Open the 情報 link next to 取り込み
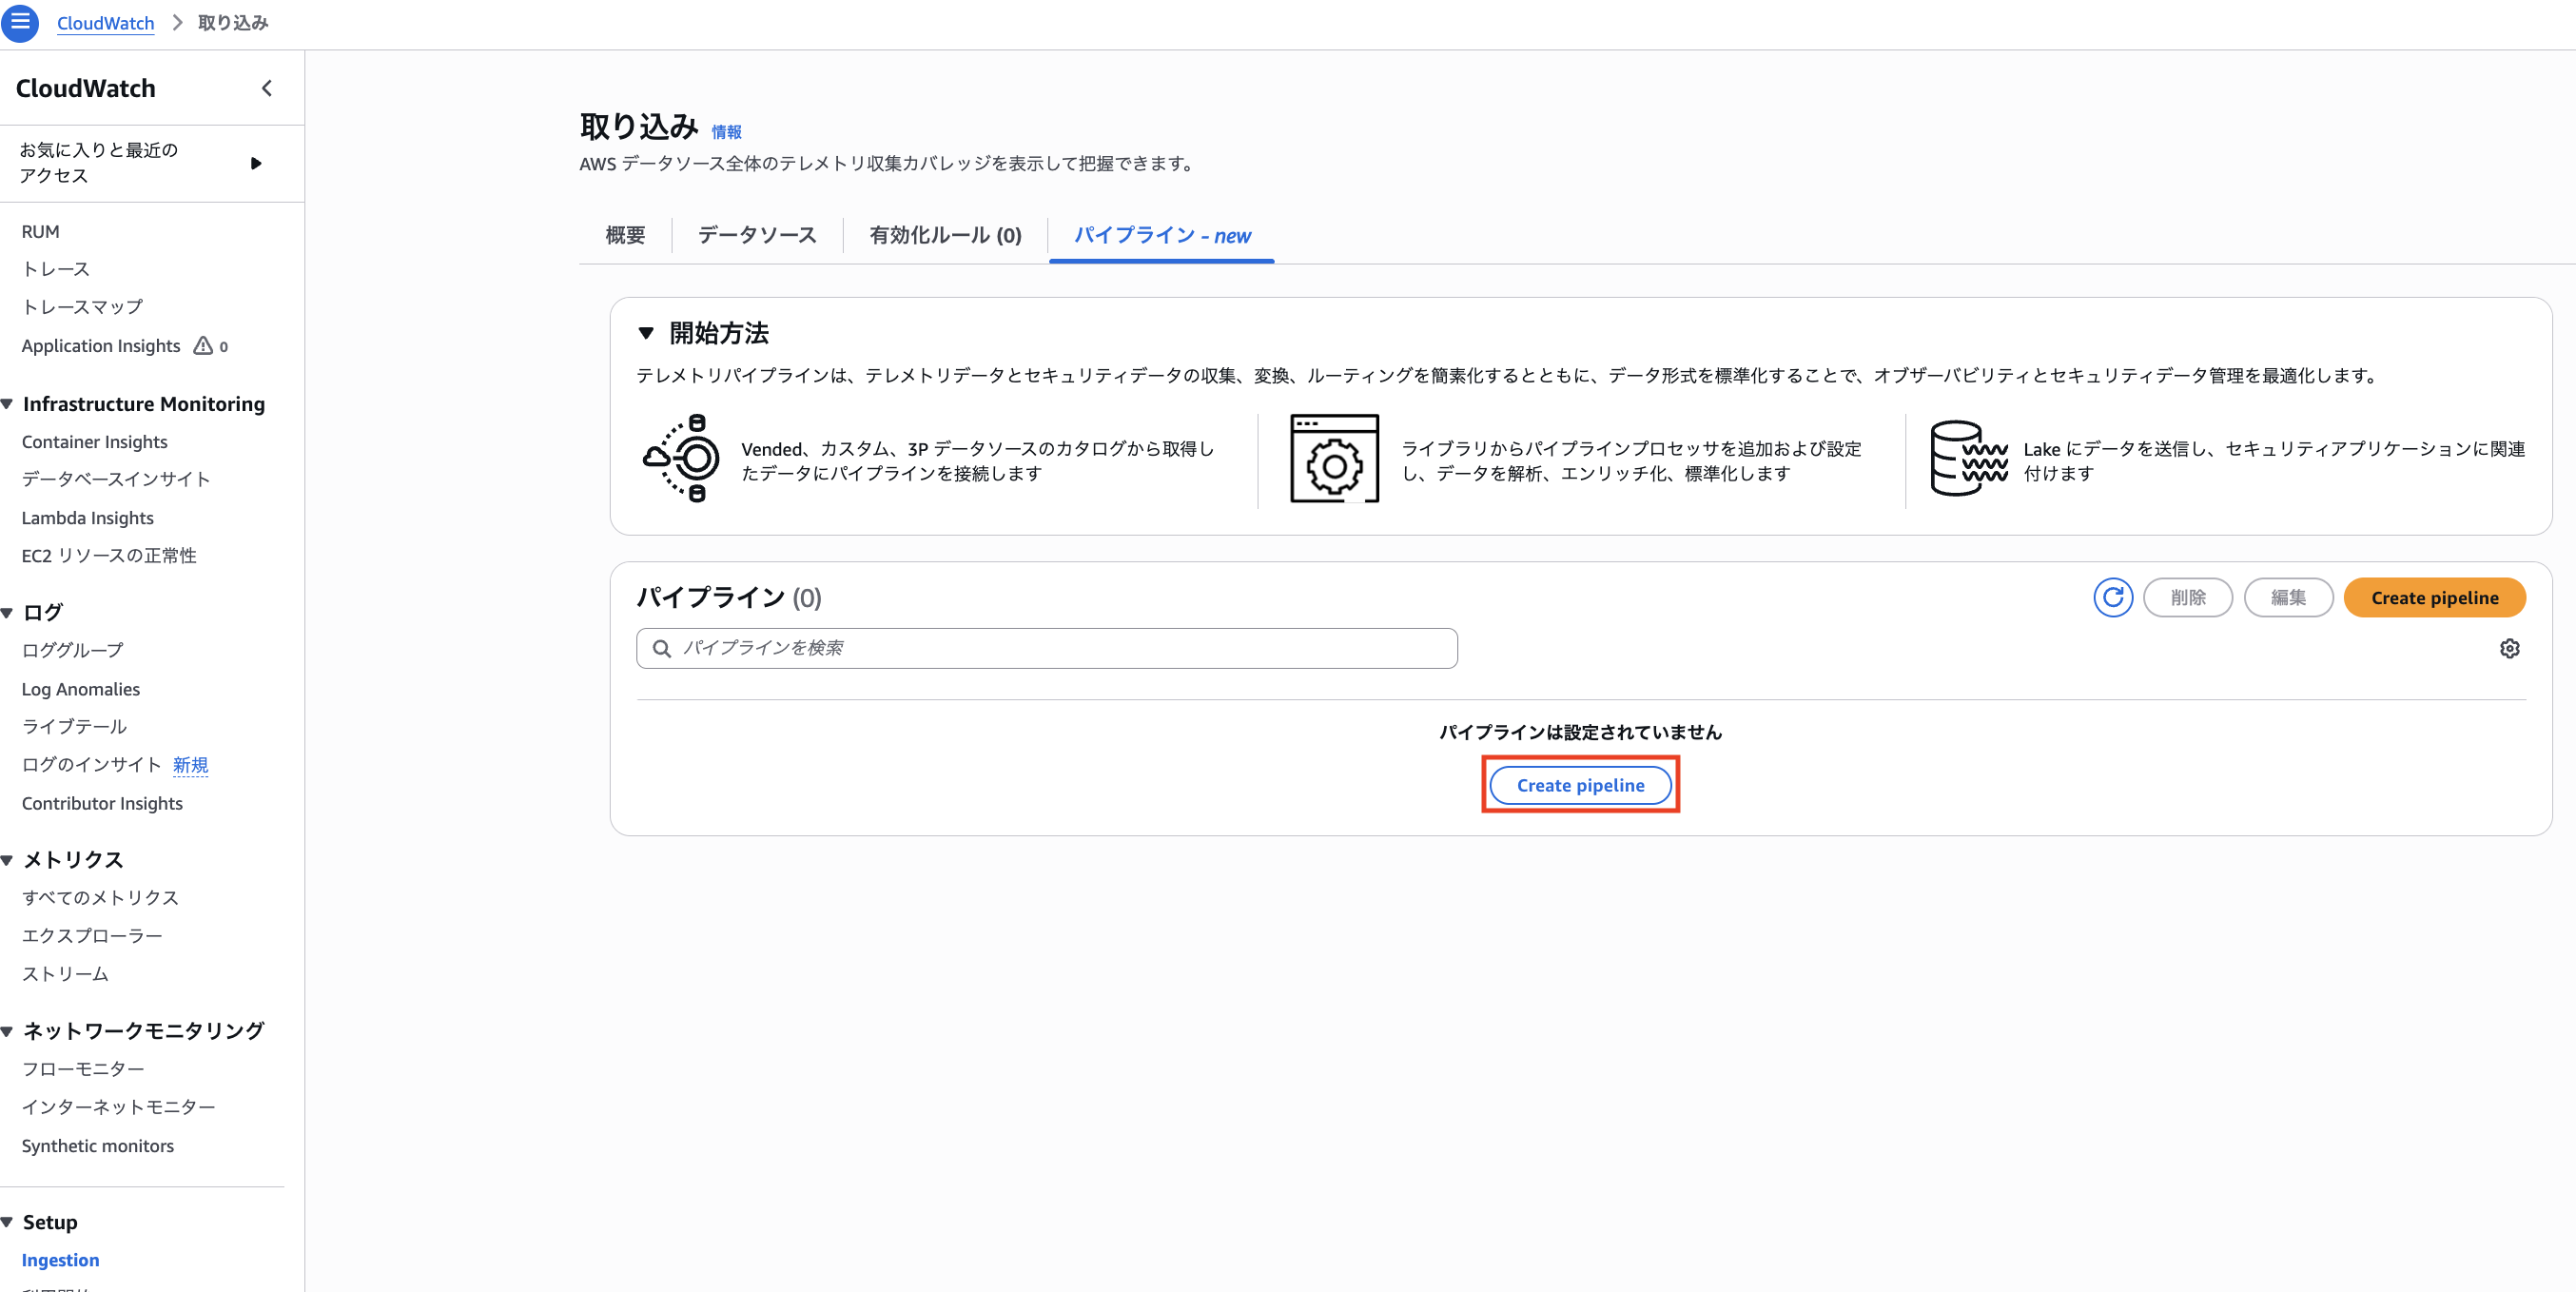Image resolution: width=2576 pixels, height=1292 pixels. pos(725,130)
